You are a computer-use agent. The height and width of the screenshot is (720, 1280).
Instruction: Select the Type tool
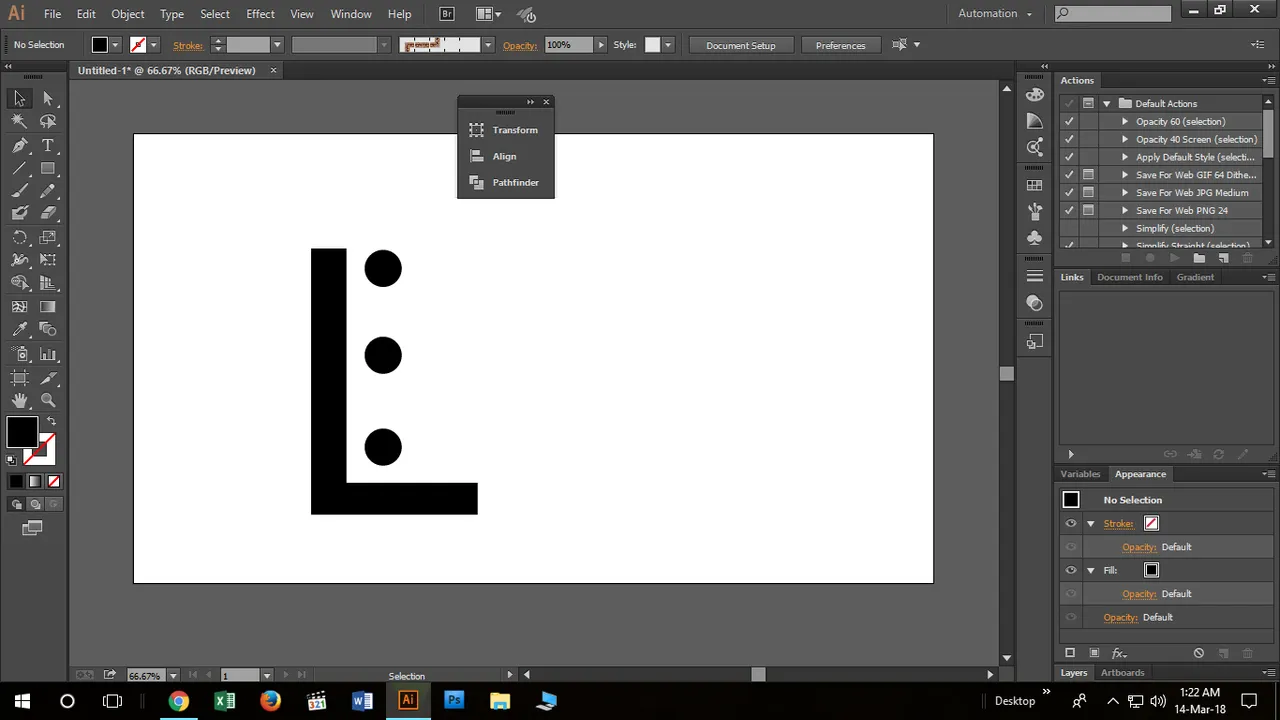[48, 146]
